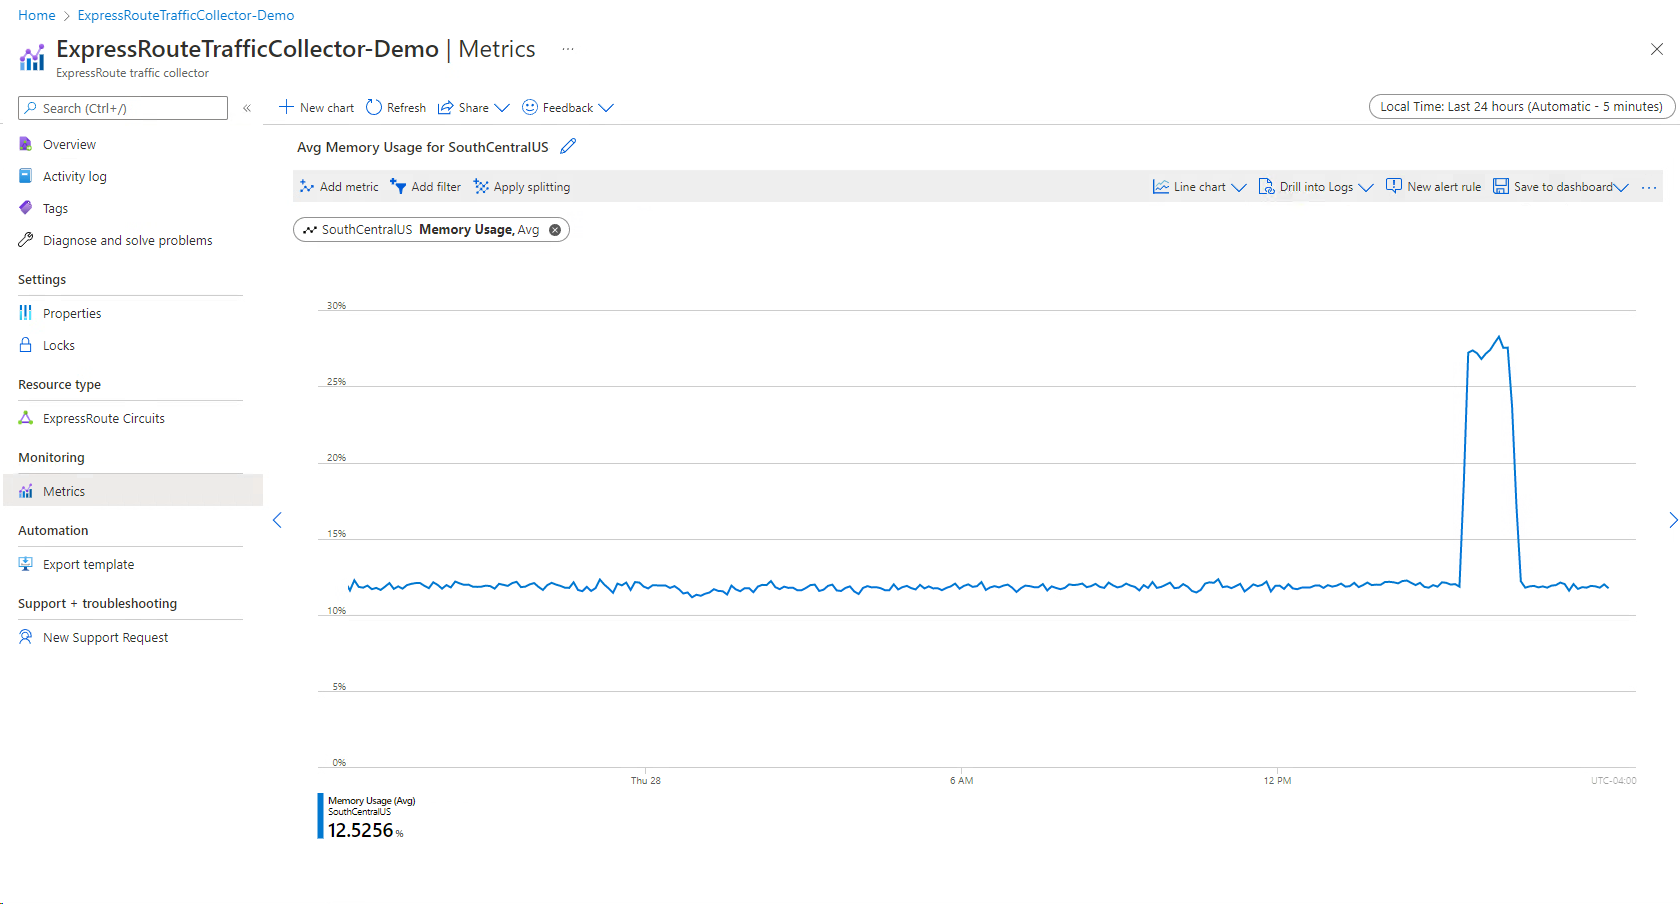Click the Search (Ctrl+/) input field
This screenshot has height=904, width=1680.
point(123,108)
